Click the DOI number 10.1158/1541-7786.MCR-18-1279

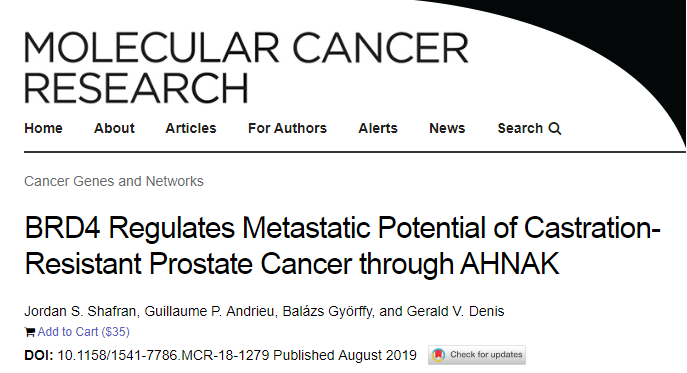pos(163,355)
